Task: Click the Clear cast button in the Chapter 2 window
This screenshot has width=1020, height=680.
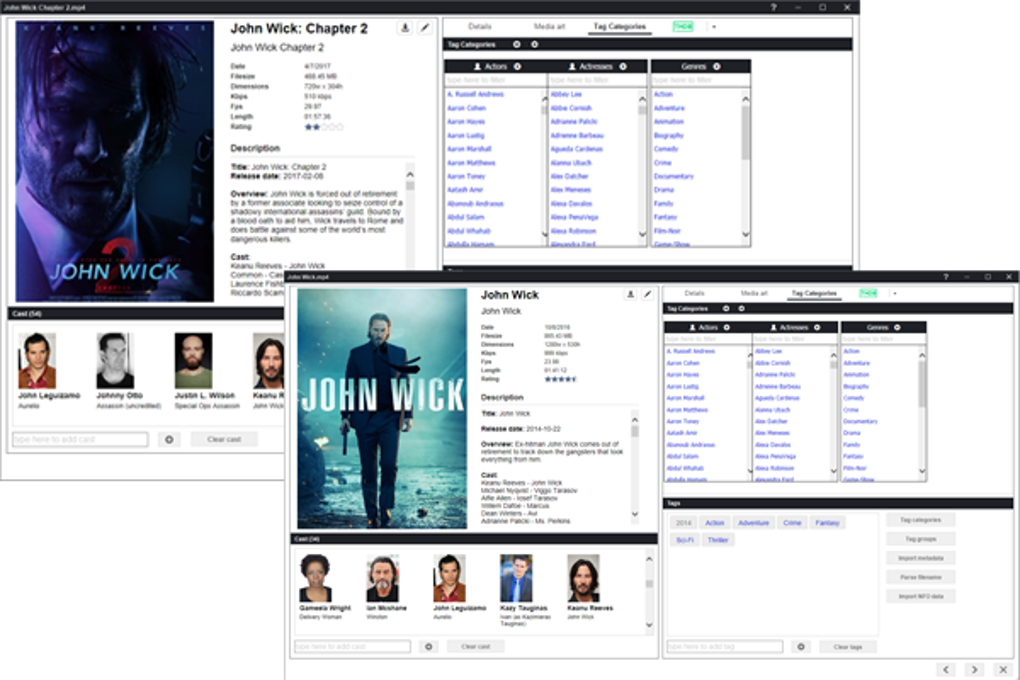Action: pos(224,439)
